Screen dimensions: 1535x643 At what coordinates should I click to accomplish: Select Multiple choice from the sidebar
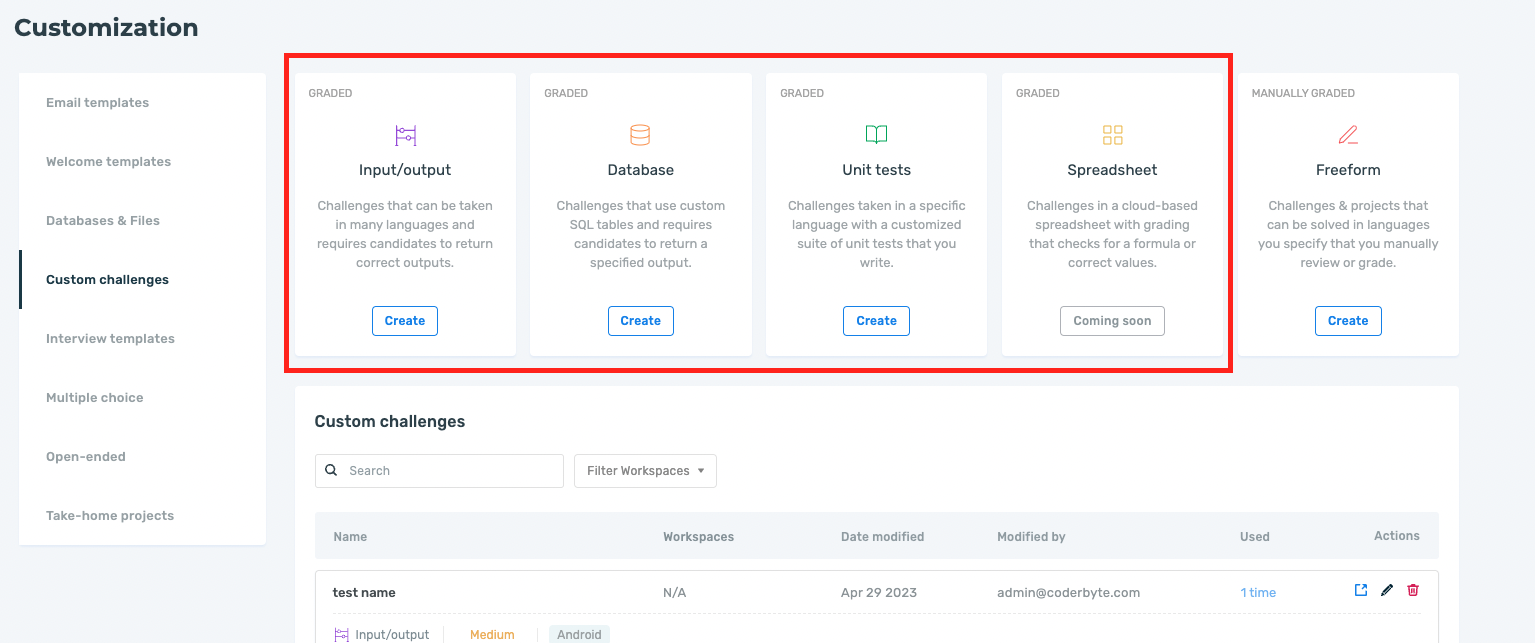[94, 397]
